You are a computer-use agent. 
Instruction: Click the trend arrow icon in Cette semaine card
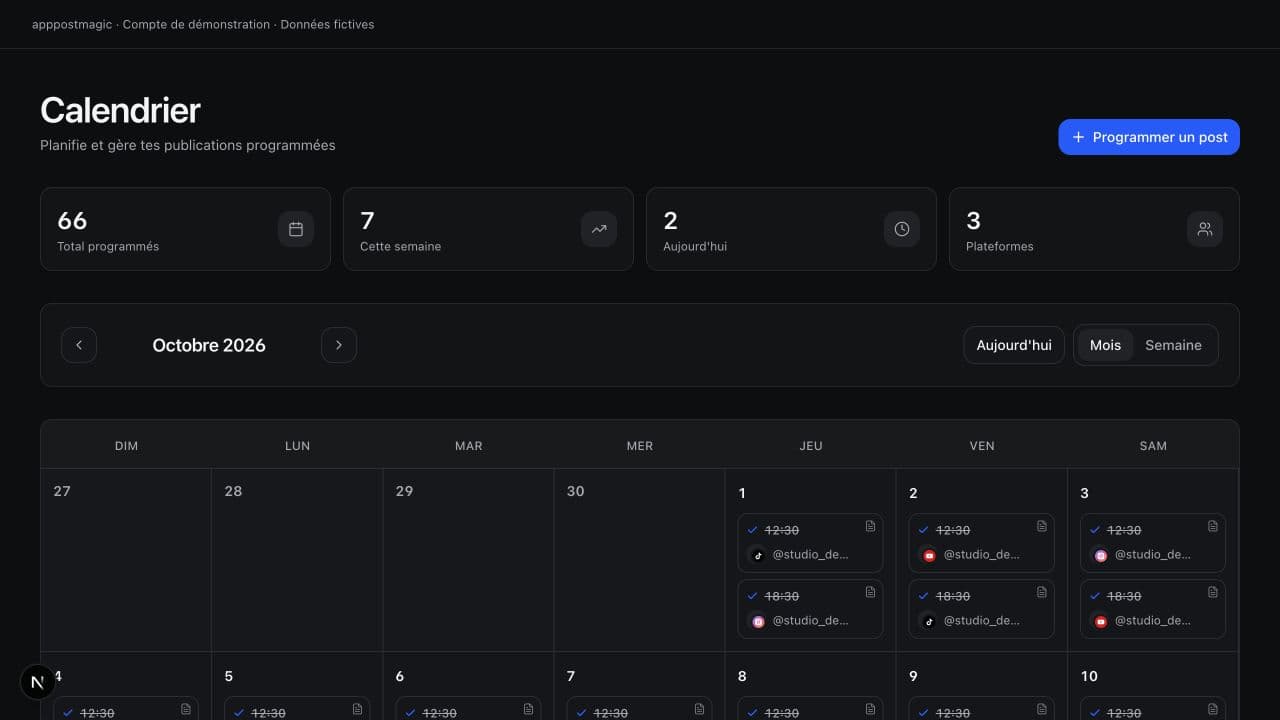pyautogui.click(x=599, y=229)
